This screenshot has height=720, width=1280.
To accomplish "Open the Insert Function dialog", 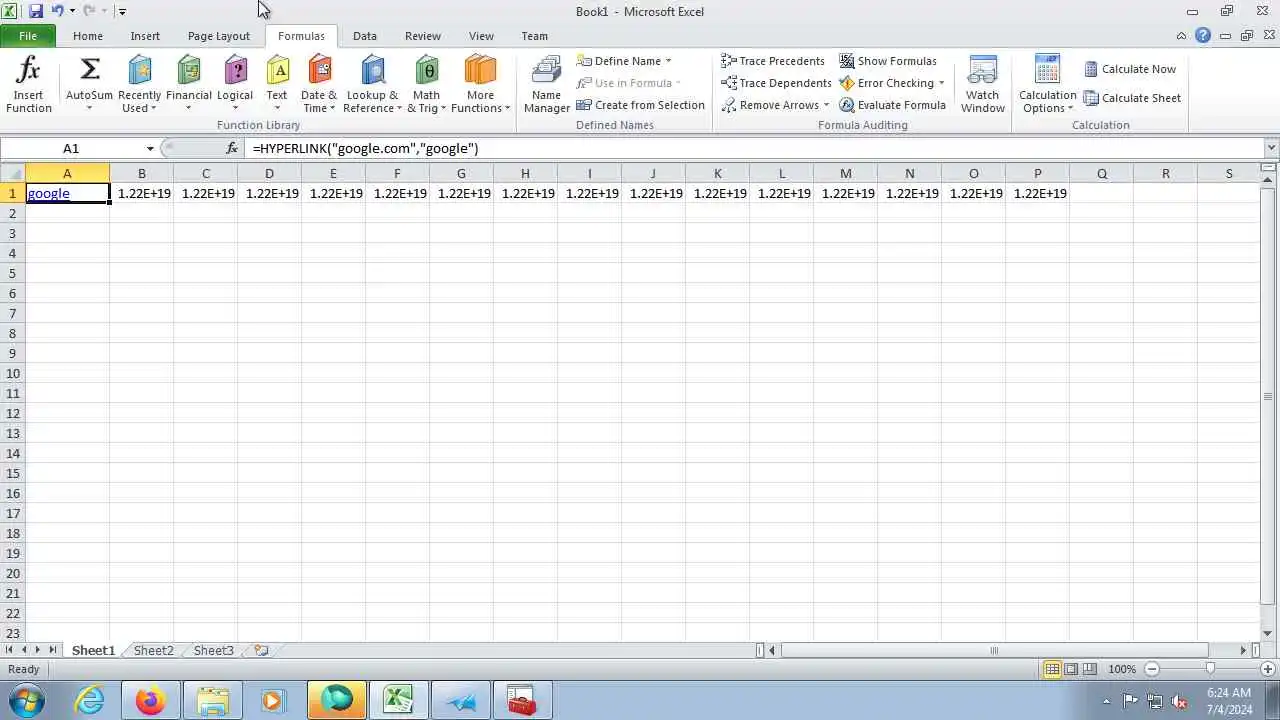I will (29, 85).
